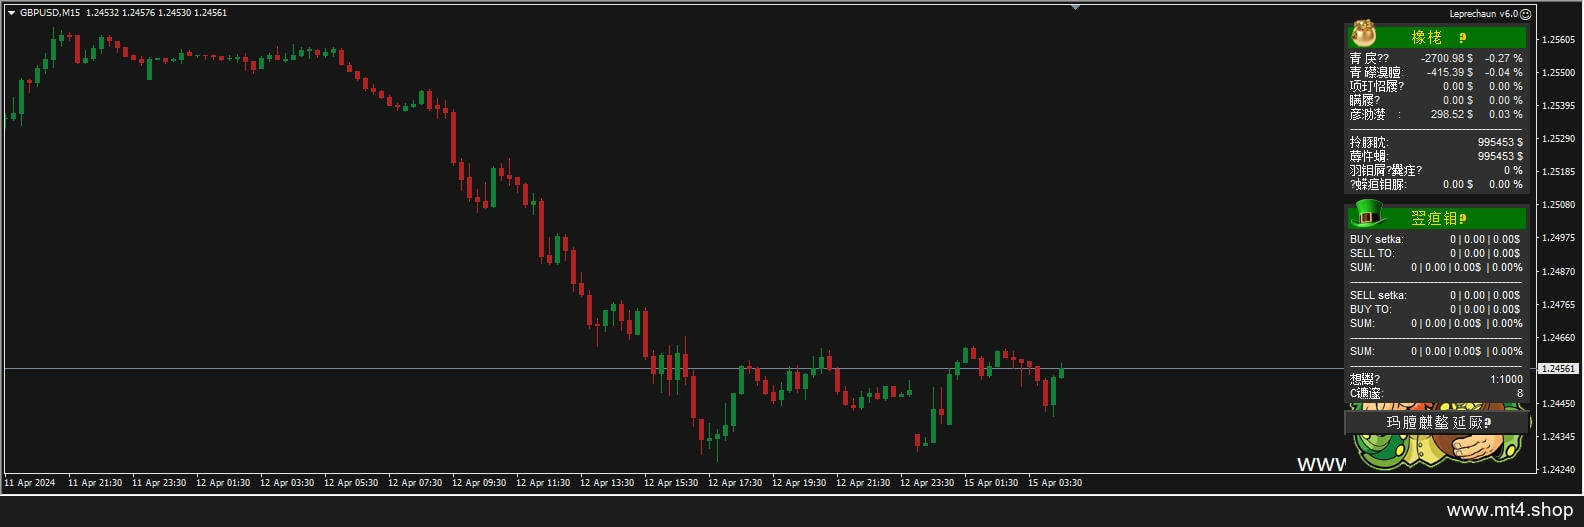Click the 12 Apr 09:30 time label

pos(479,483)
